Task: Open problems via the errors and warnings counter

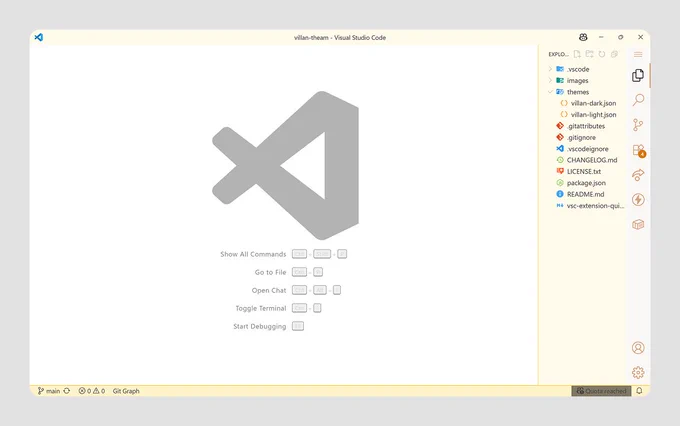Action: tap(92, 391)
